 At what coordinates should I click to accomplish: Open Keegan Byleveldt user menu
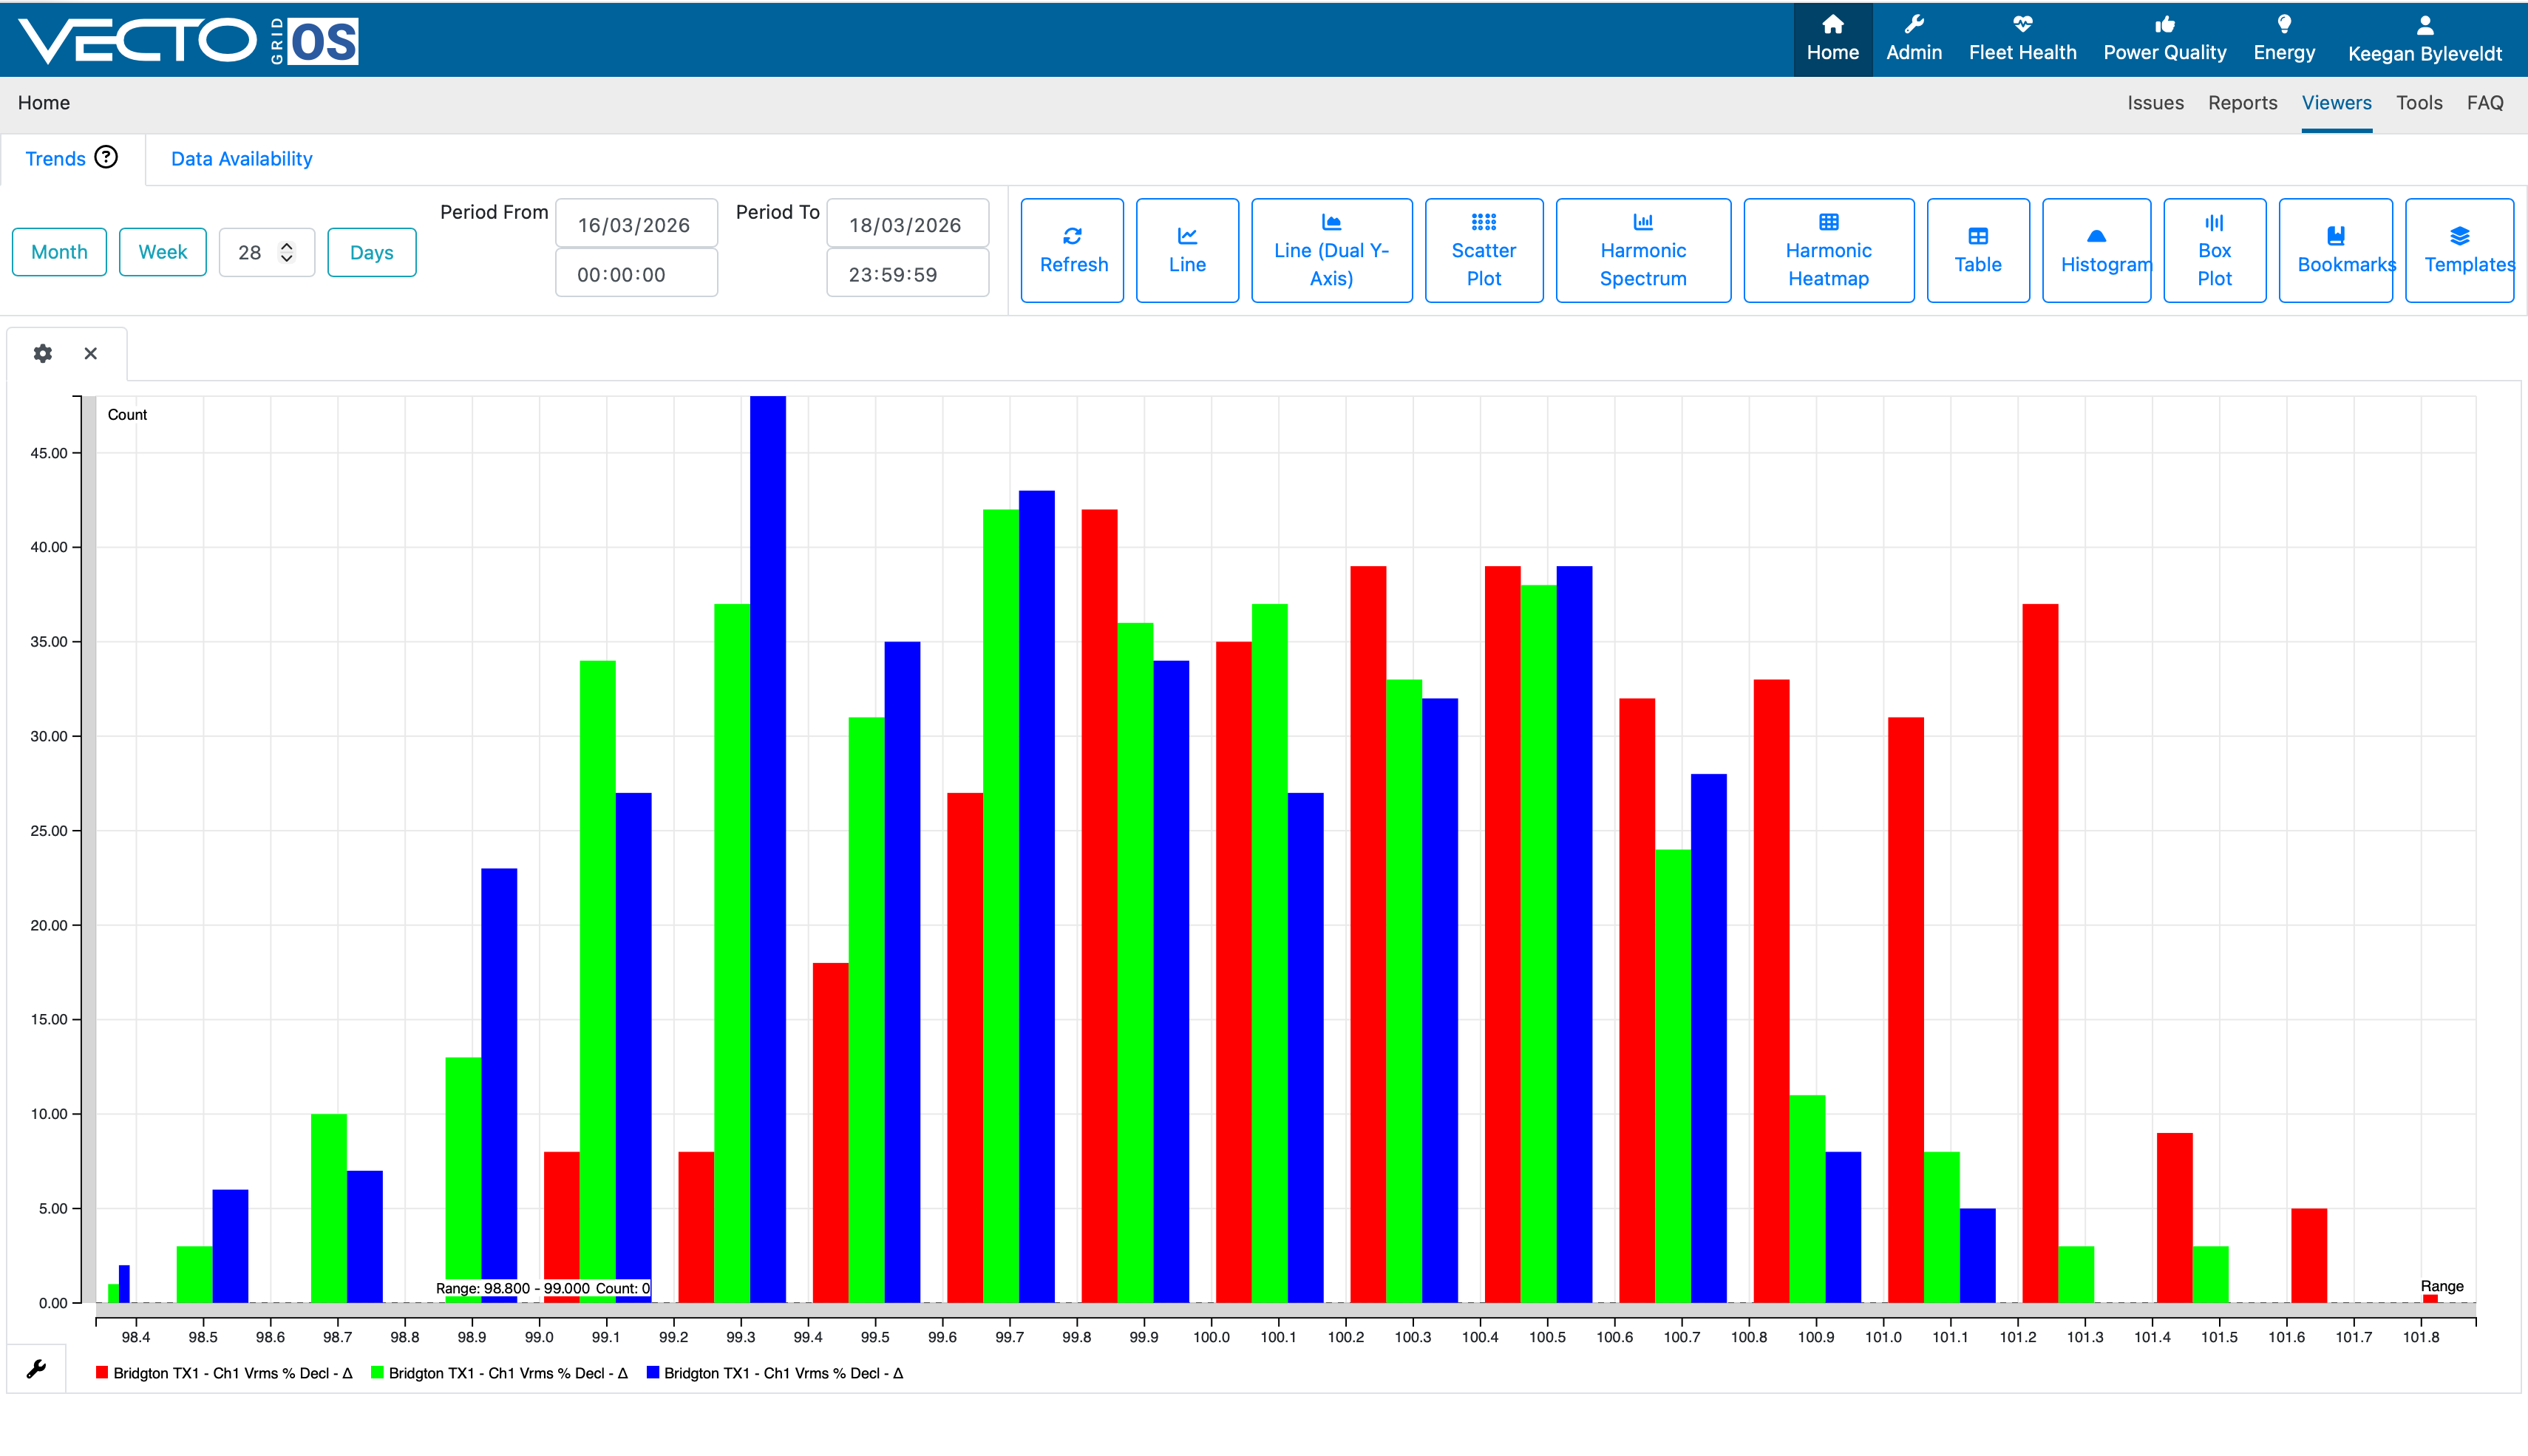(x=2424, y=39)
